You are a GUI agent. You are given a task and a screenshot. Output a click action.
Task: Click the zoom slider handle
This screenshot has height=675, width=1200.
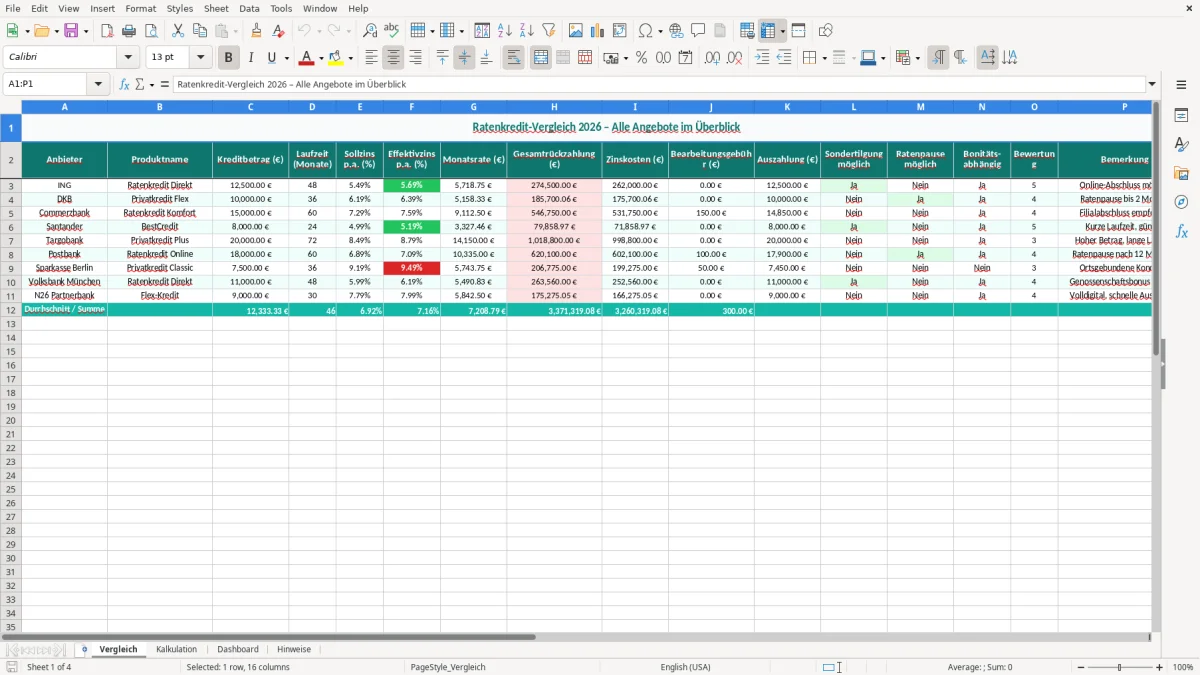click(x=1120, y=667)
